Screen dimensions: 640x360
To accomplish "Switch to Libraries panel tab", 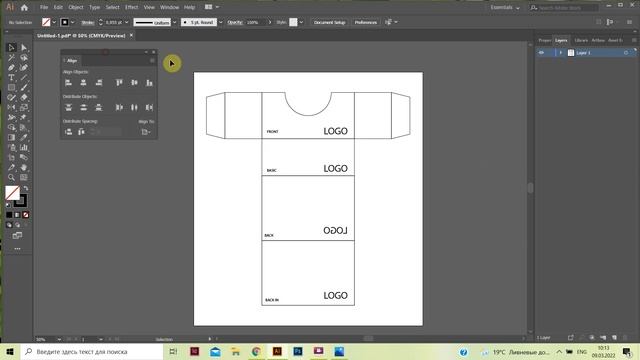I will [x=581, y=40].
